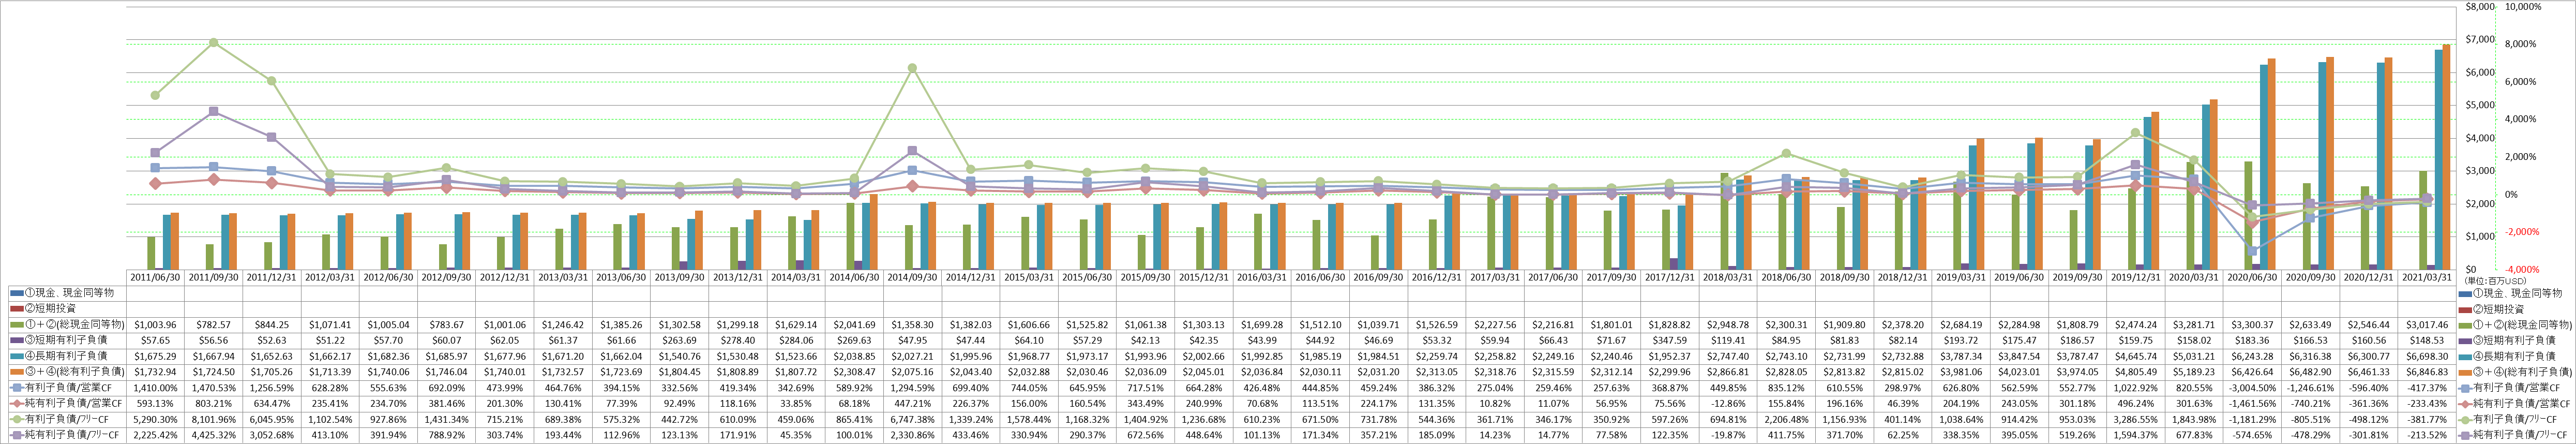The height and width of the screenshot is (444, 2576).
Task: Click the green line peak marker at 2014/09/30
Action: click(912, 68)
